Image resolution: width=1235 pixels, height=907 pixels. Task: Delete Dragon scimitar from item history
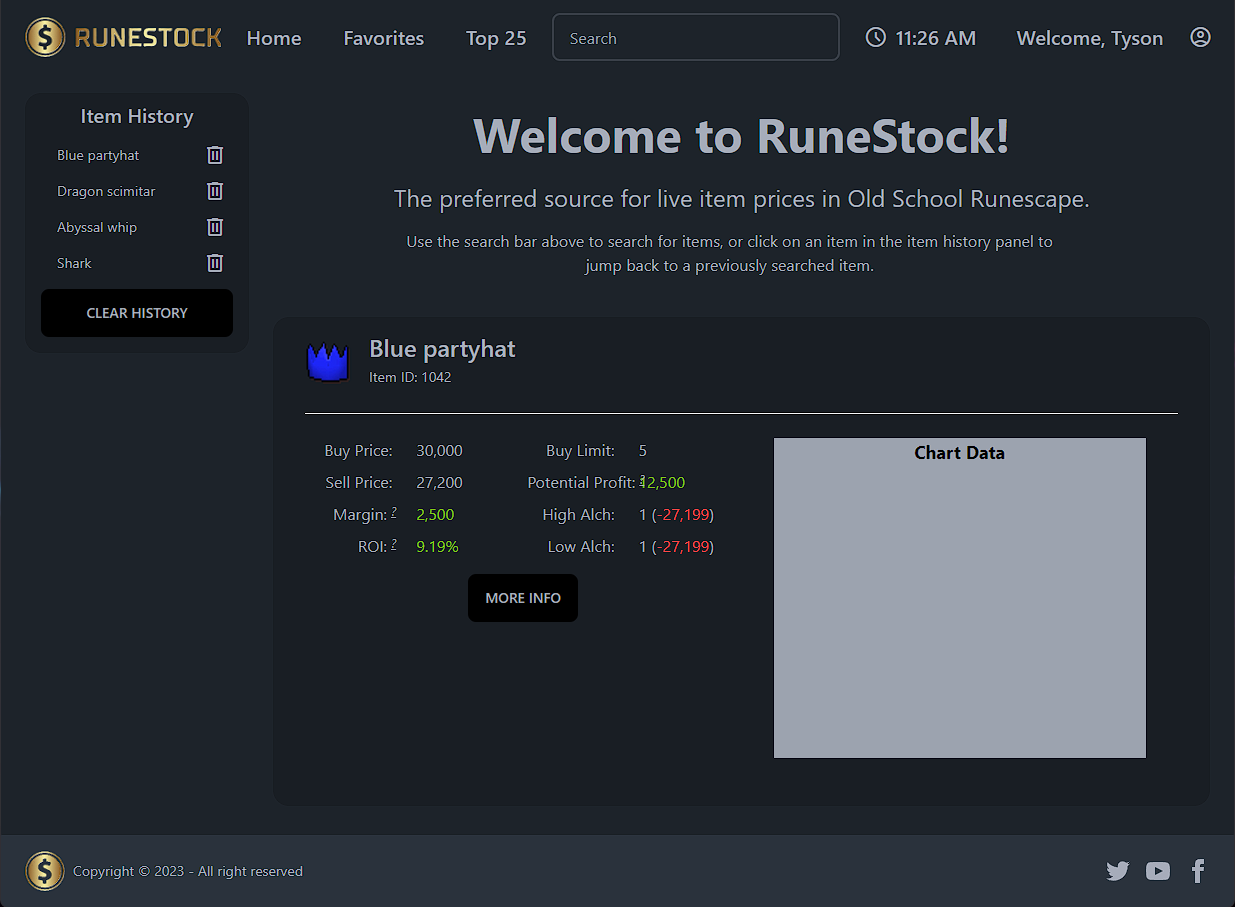tap(215, 191)
